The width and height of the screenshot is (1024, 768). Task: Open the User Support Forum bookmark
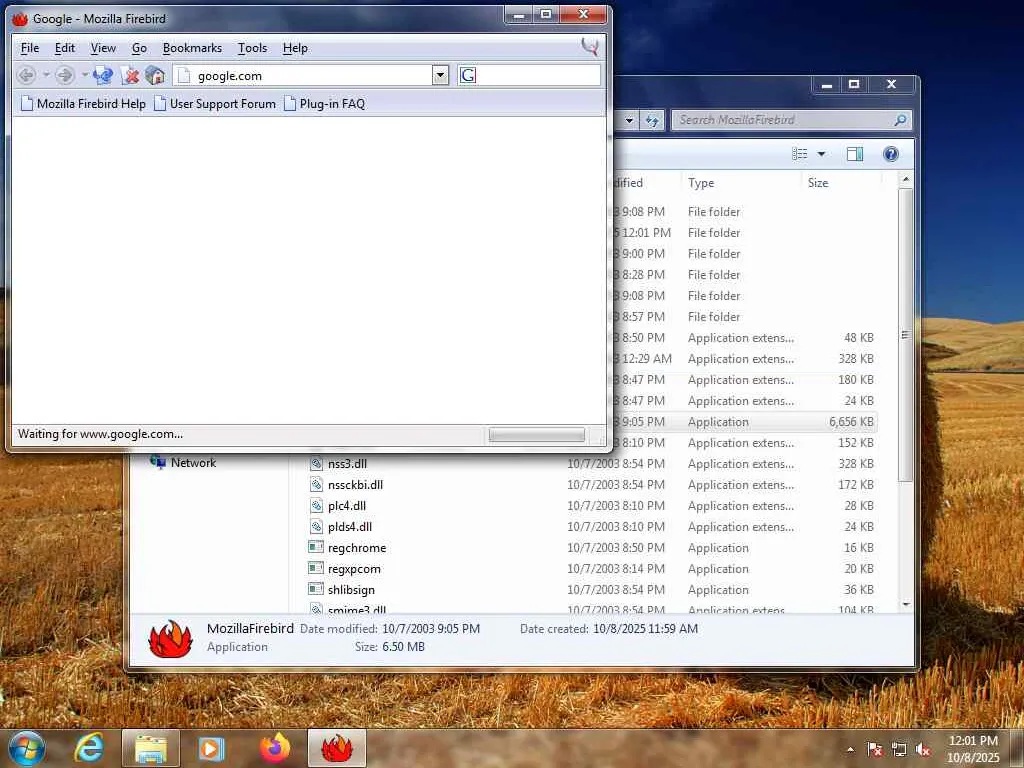click(x=215, y=104)
